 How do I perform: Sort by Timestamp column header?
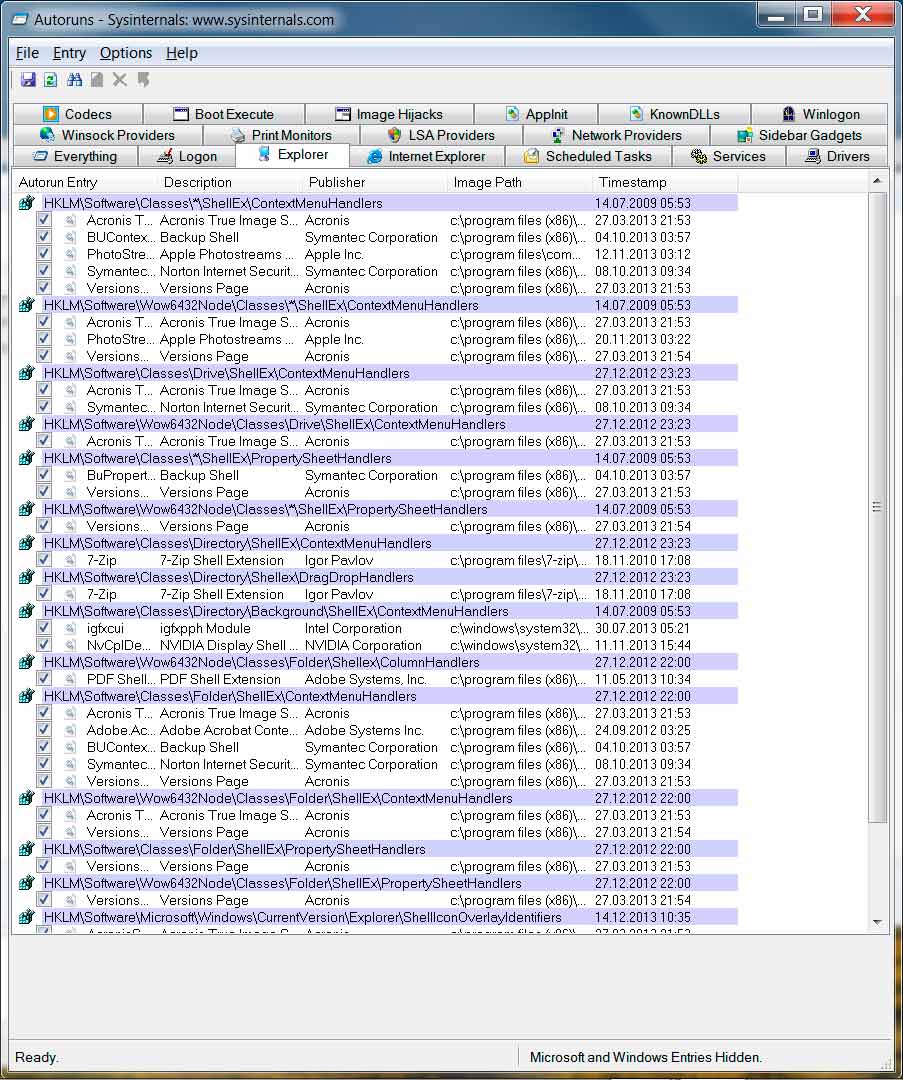point(665,183)
